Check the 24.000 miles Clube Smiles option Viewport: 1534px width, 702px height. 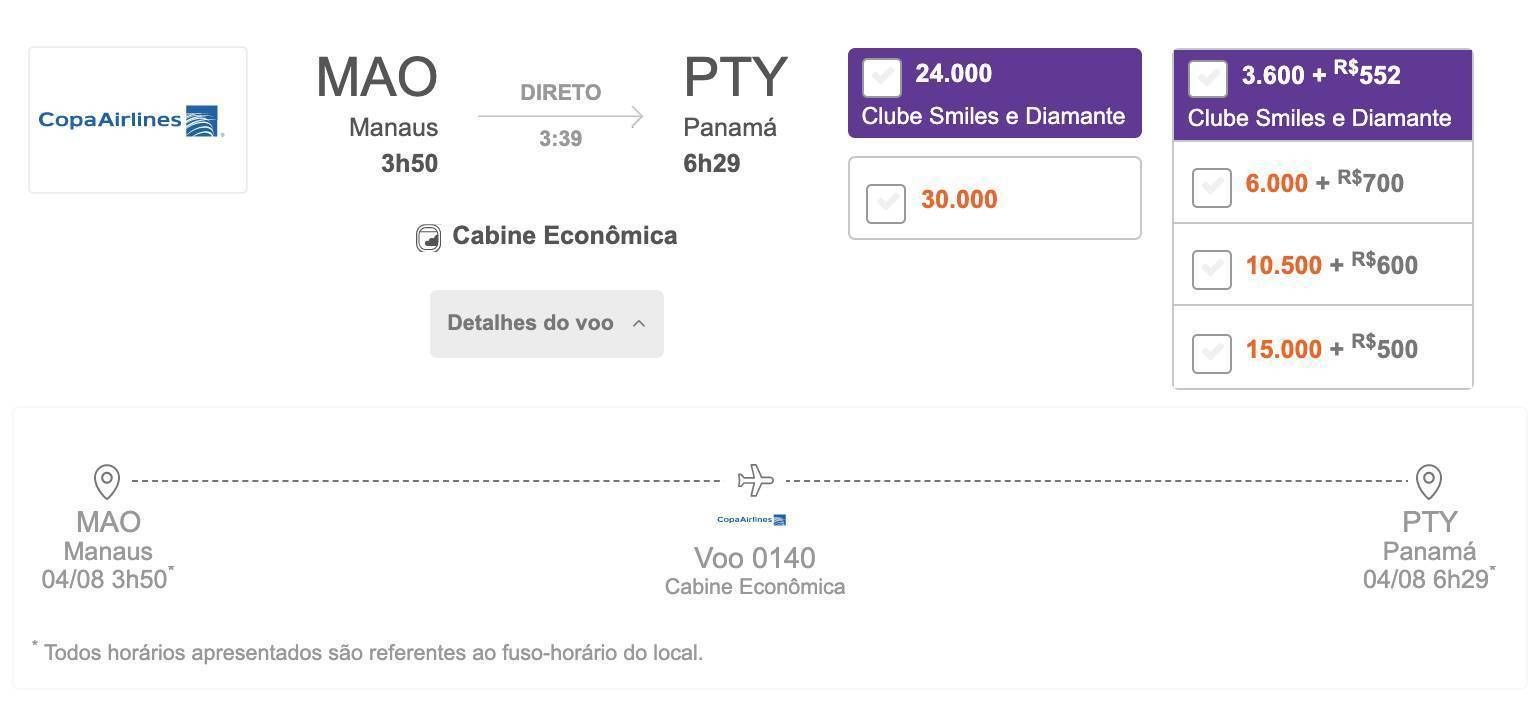pyautogui.click(x=882, y=78)
